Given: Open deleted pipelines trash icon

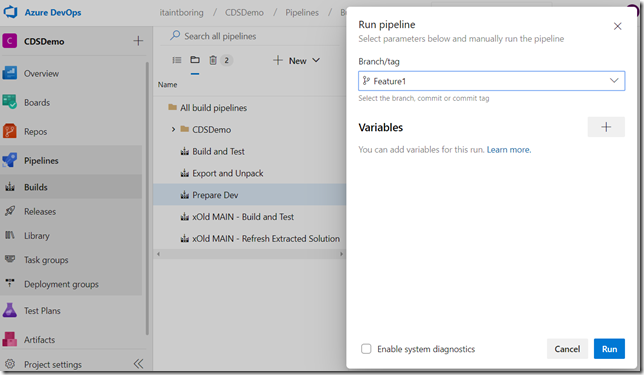Looking at the screenshot, I should pos(213,60).
